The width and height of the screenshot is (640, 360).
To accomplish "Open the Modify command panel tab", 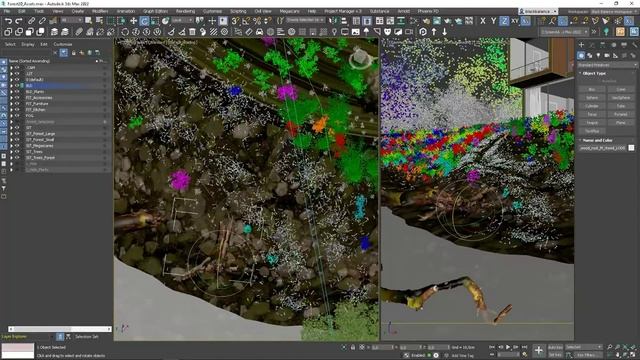I will (592, 44).
